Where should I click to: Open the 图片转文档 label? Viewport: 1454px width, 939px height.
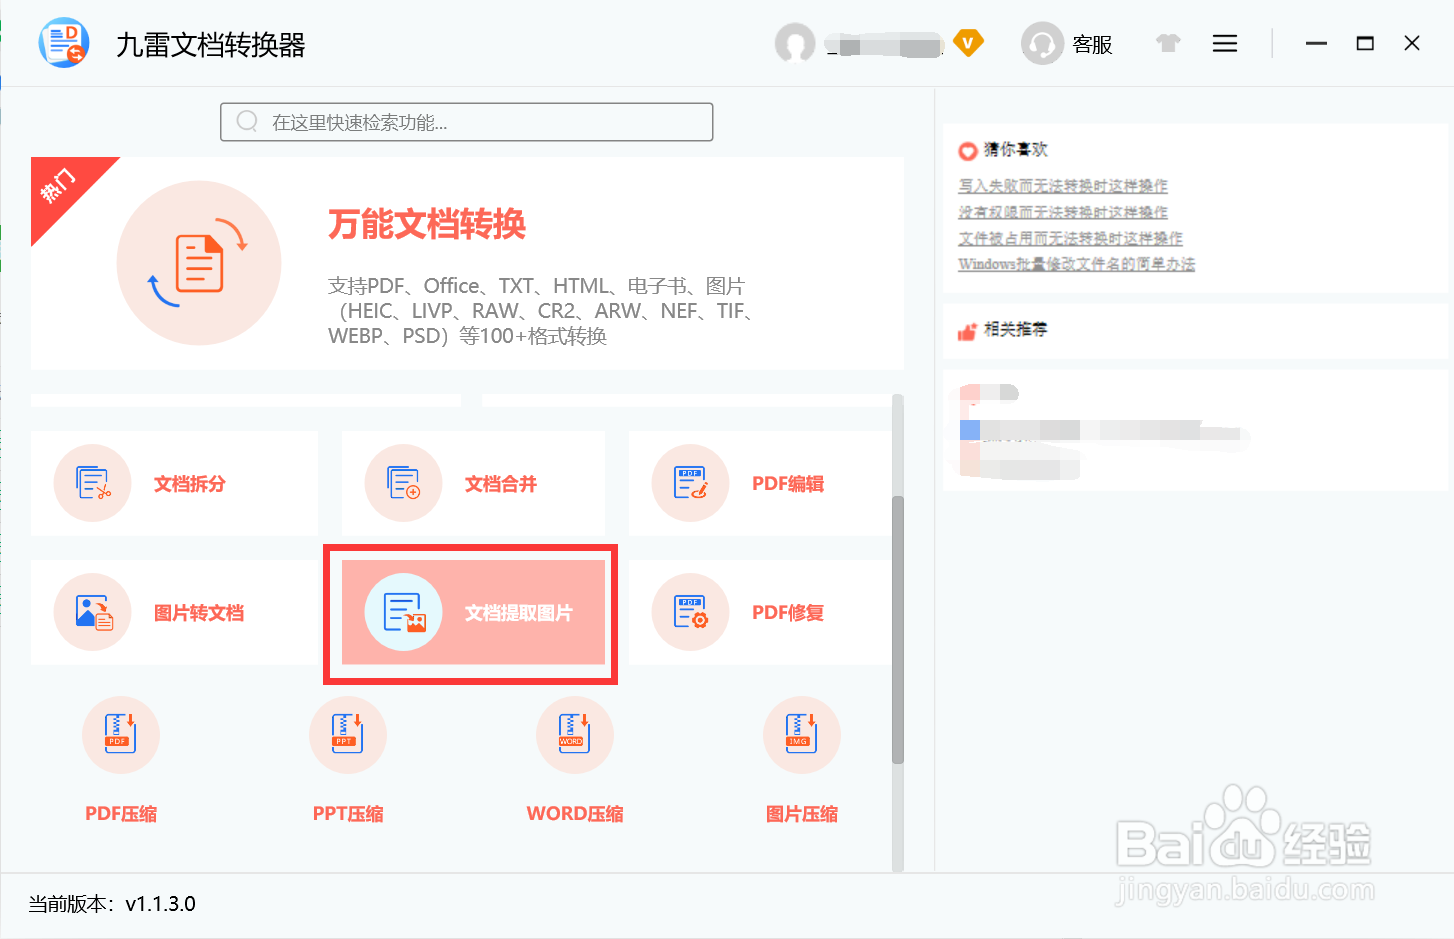coord(199,613)
